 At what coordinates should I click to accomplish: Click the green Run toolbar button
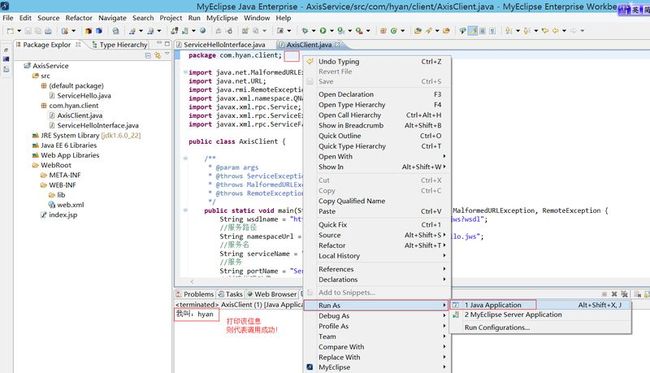pyautogui.click(x=323, y=31)
